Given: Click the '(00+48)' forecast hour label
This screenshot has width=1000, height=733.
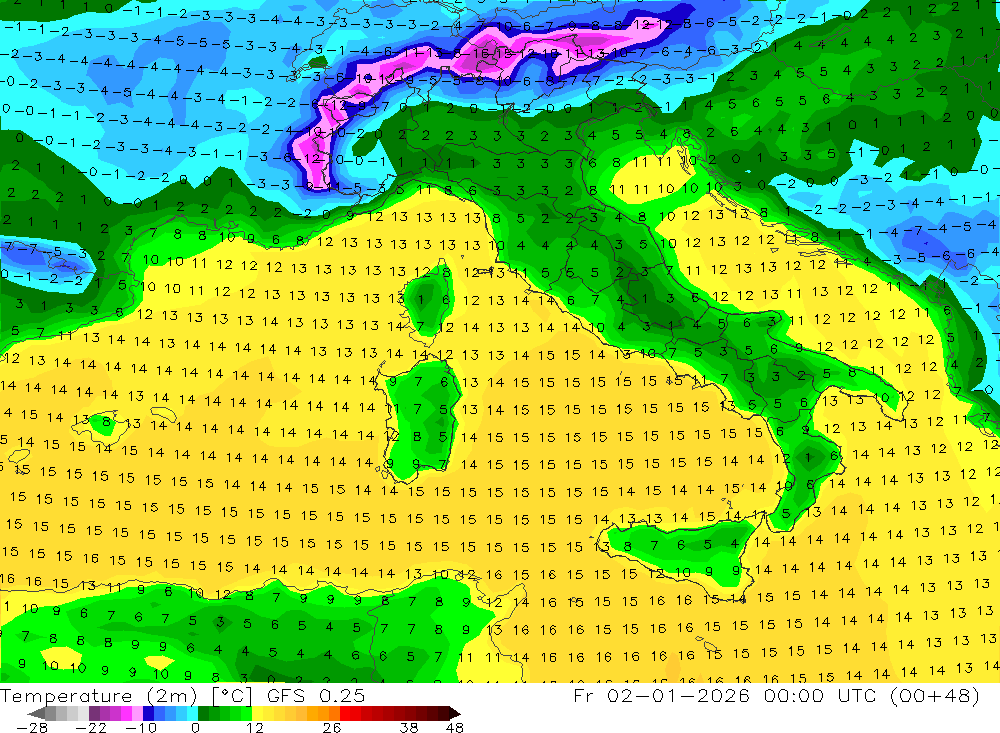Looking at the screenshot, I should pos(934,695).
